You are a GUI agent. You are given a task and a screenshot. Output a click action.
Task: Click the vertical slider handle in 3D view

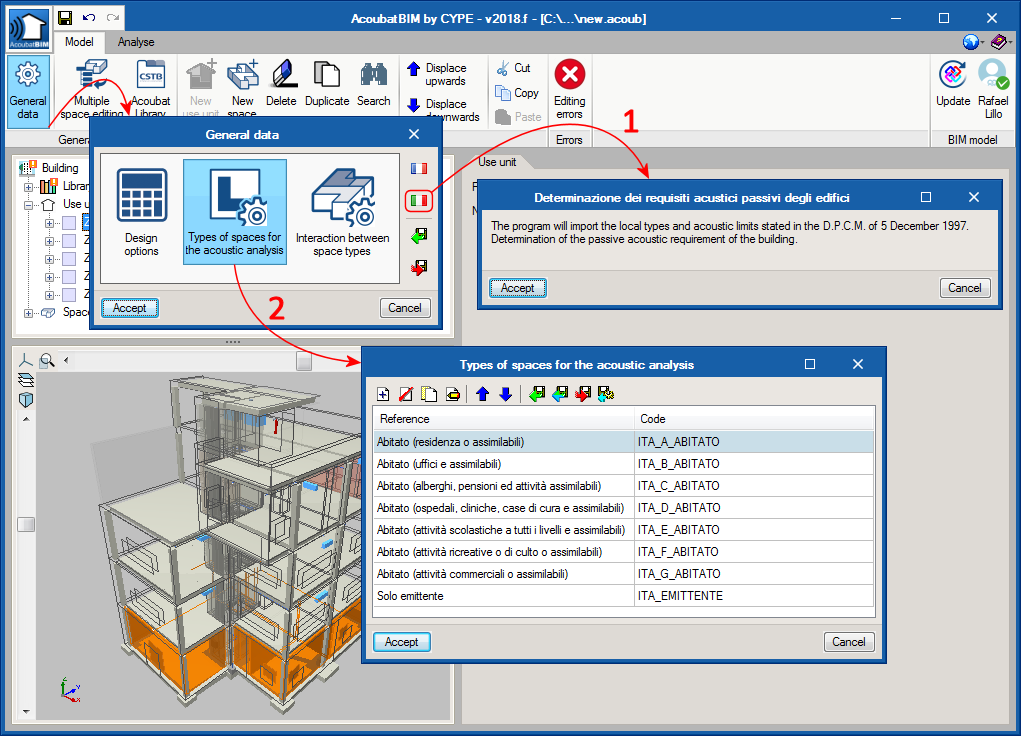[26, 524]
